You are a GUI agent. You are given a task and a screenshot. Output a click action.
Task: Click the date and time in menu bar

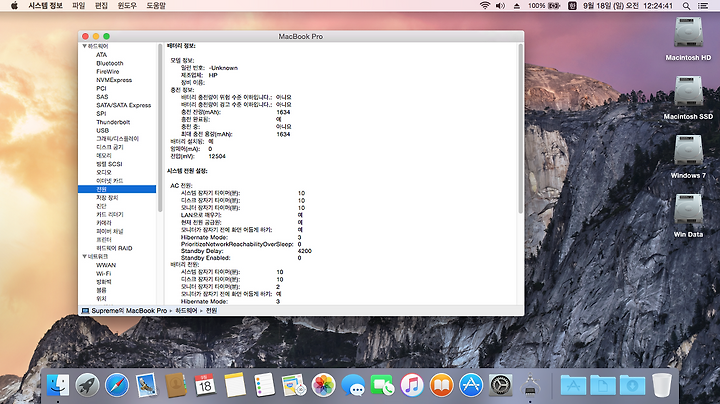(x=628, y=6)
